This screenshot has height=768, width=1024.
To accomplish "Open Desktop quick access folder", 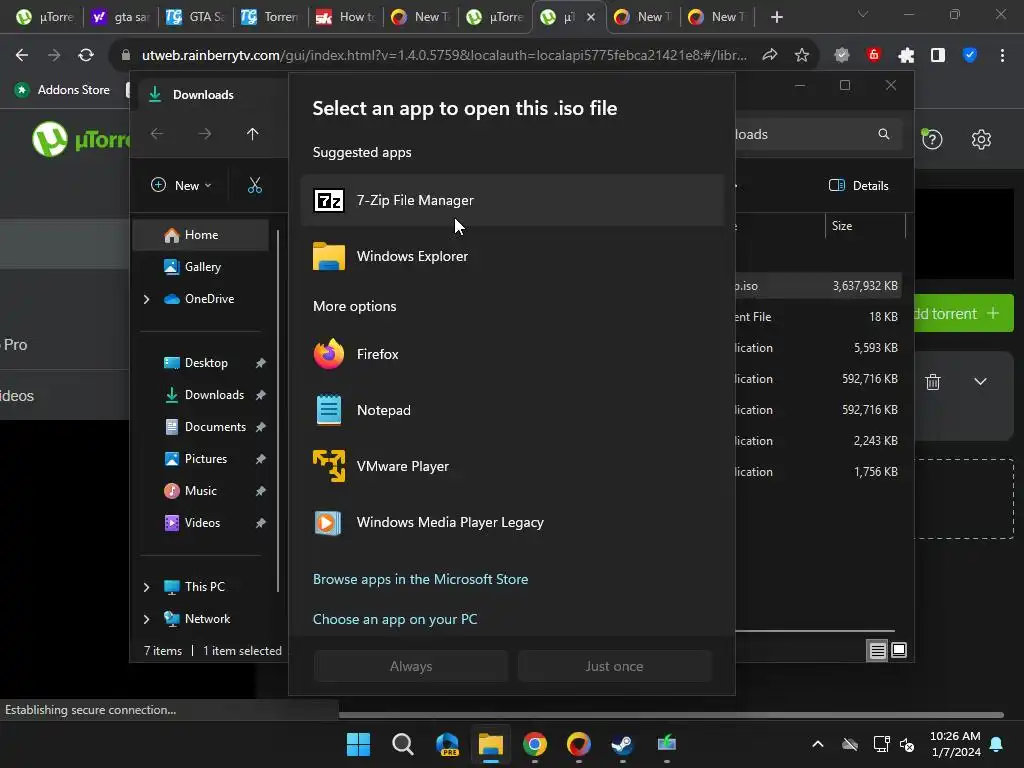I will coord(205,362).
